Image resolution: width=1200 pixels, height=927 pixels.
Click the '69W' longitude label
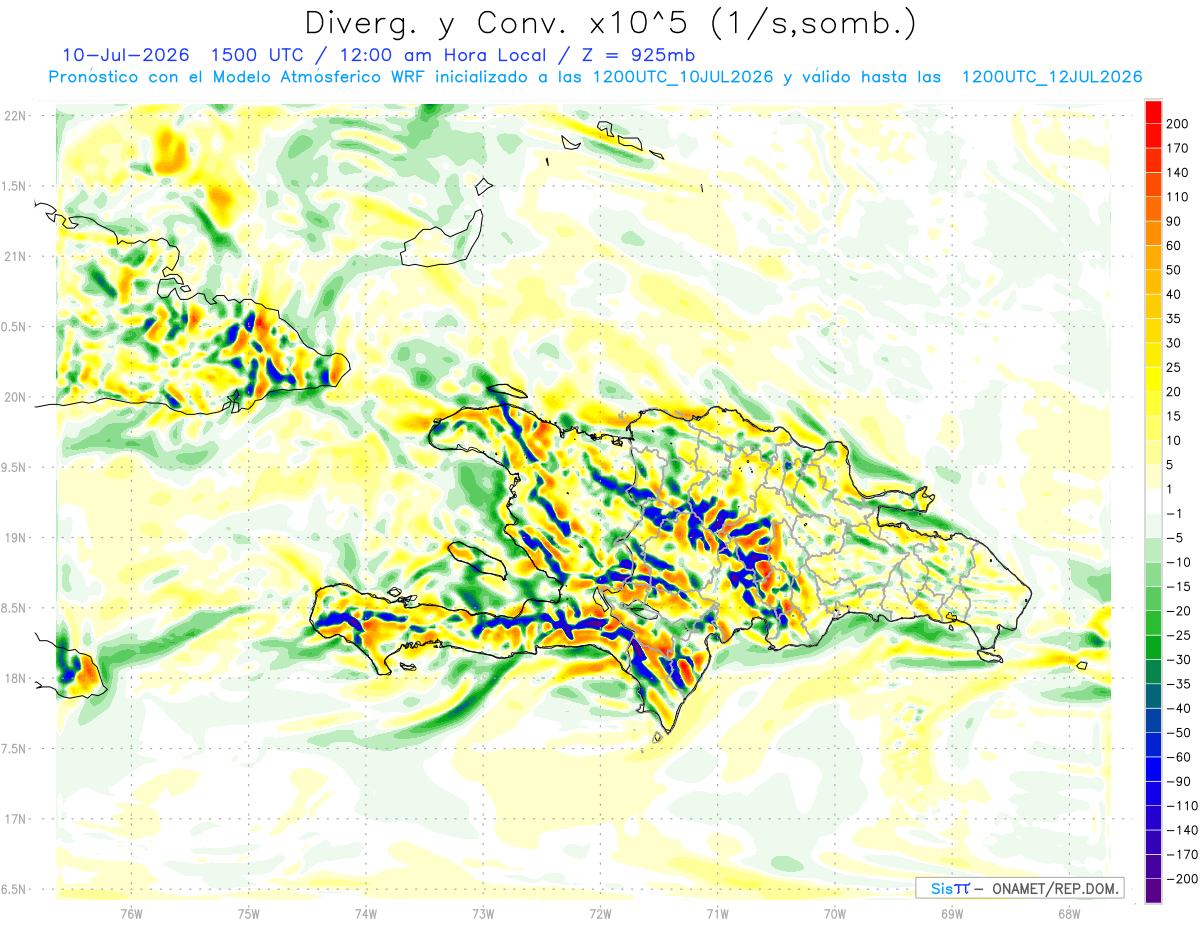click(x=951, y=913)
